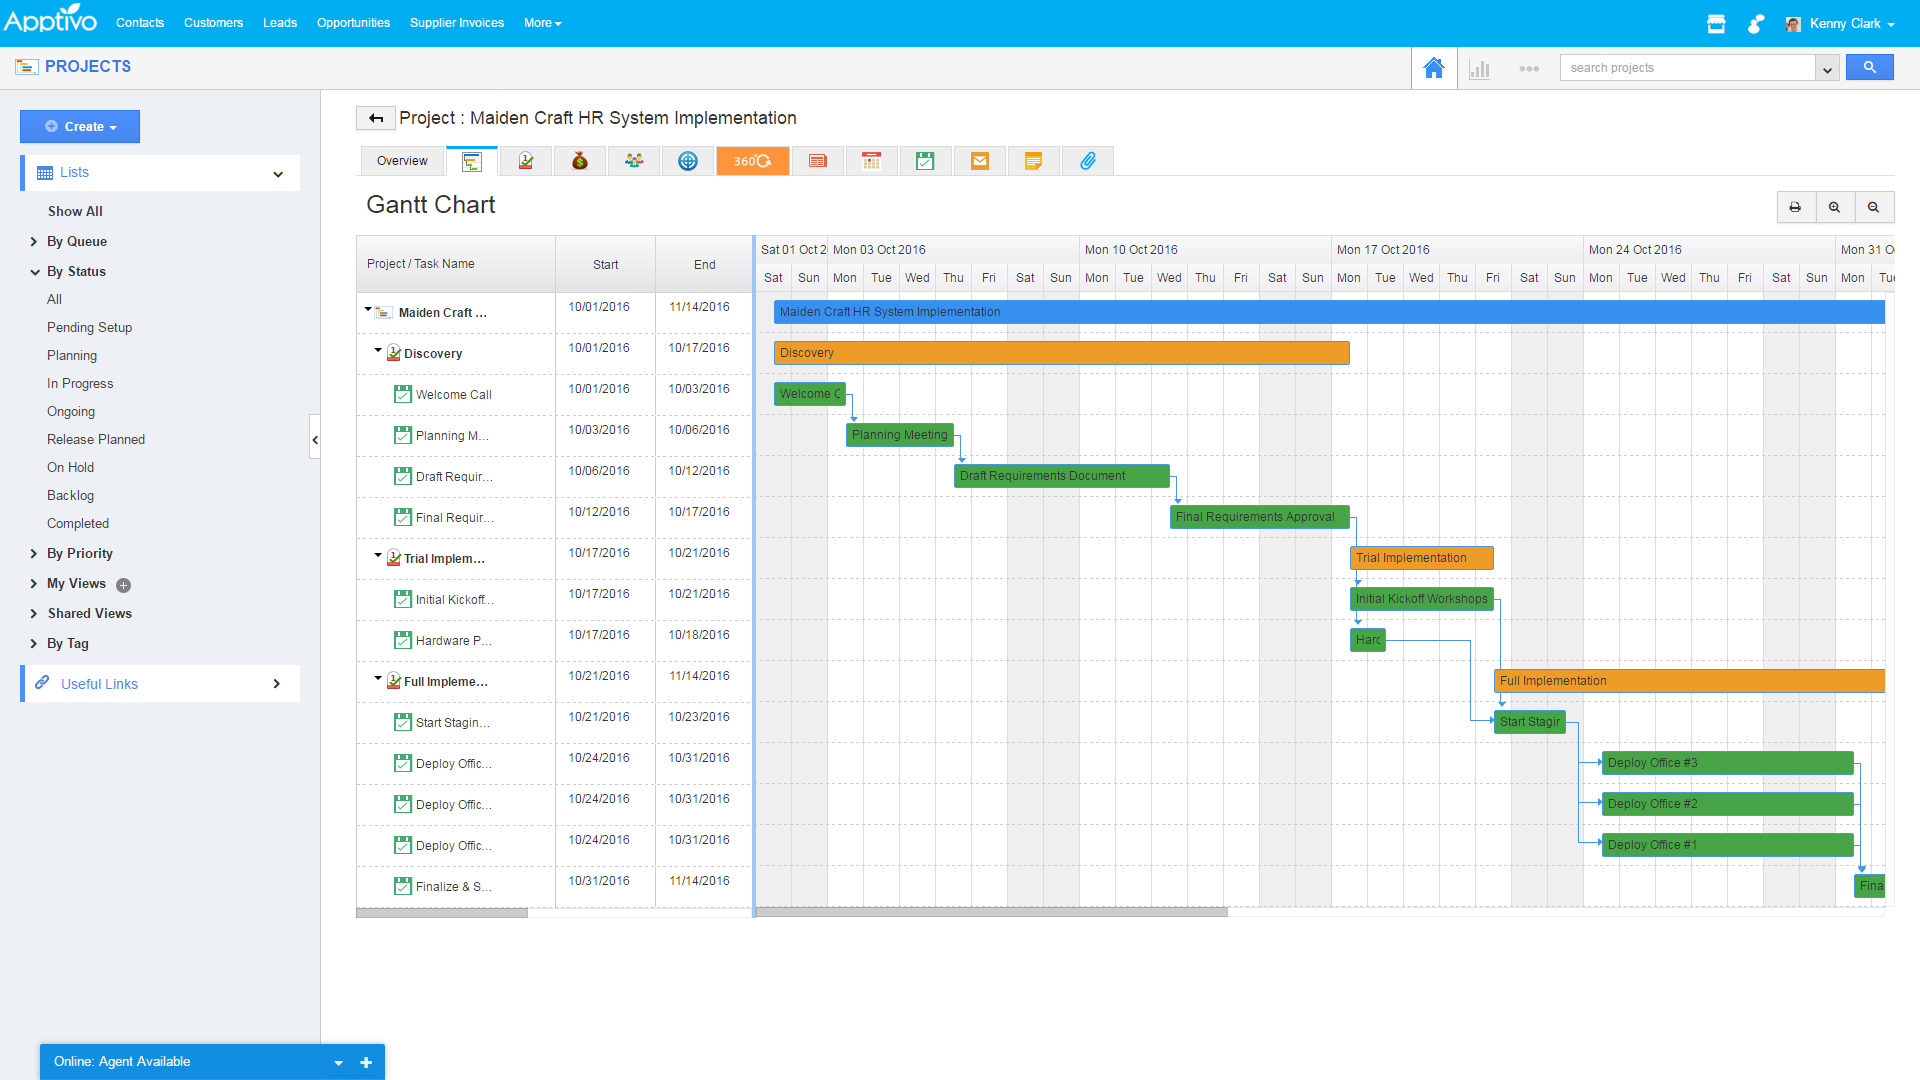Click the back arrow beside project title
This screenshot has height=1080, width=1920.
coord(375,119)
